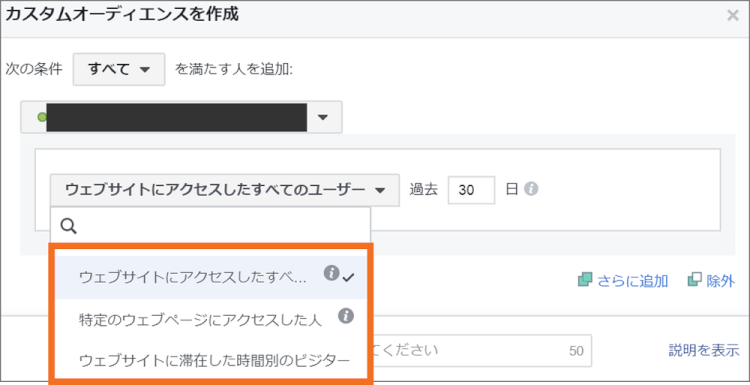This screenshot has height=385, width=750.
Task: Open ウェブサイトにアクセスしたすべてのユーザー dropdown
Action: (x=224, y=190)
